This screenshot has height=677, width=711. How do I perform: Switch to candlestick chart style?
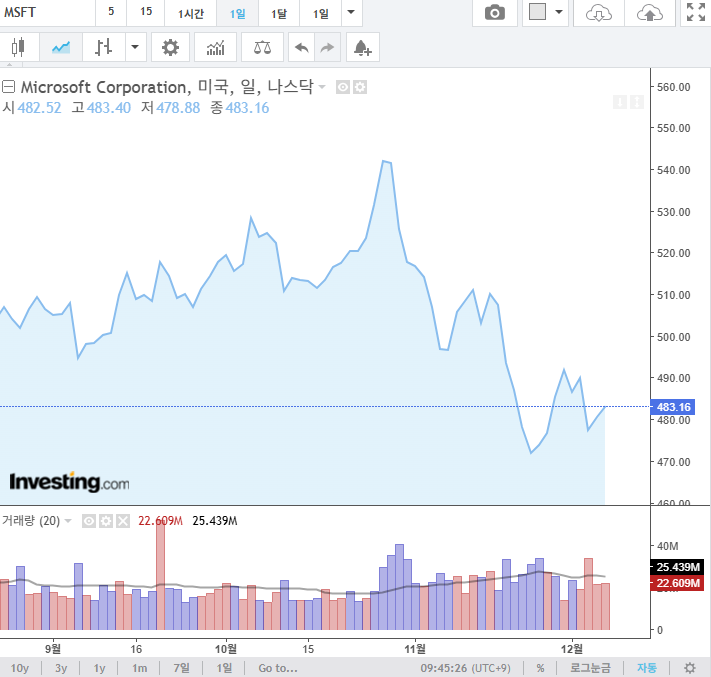[17, 47]
